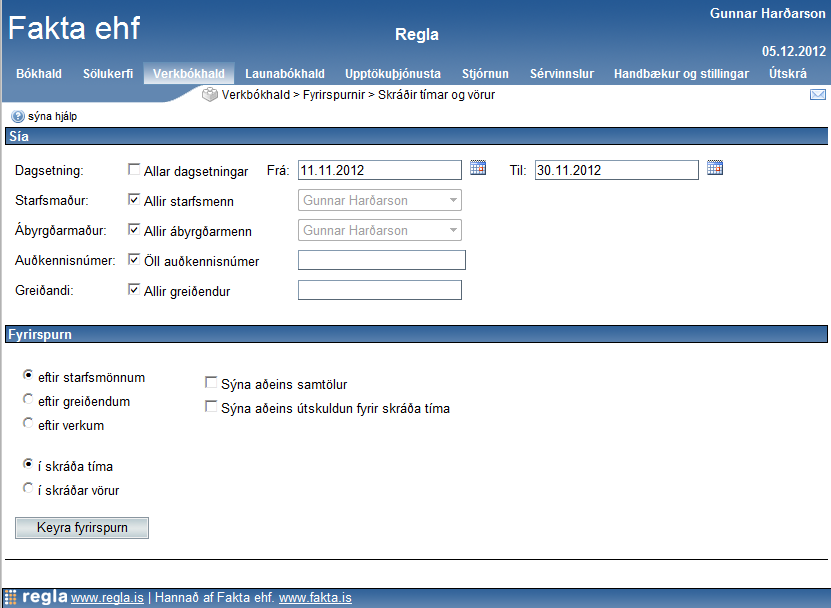The height and width of the screenshot is (608, 831).
Task: Open the calendar picker for Frá date
Action: coord(478,168)
